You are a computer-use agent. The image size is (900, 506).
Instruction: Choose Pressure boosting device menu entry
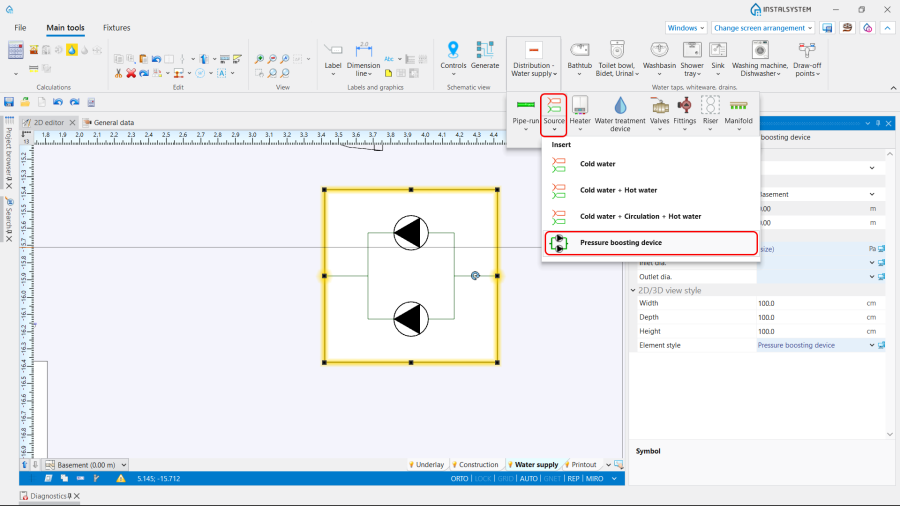click(620, 242)
